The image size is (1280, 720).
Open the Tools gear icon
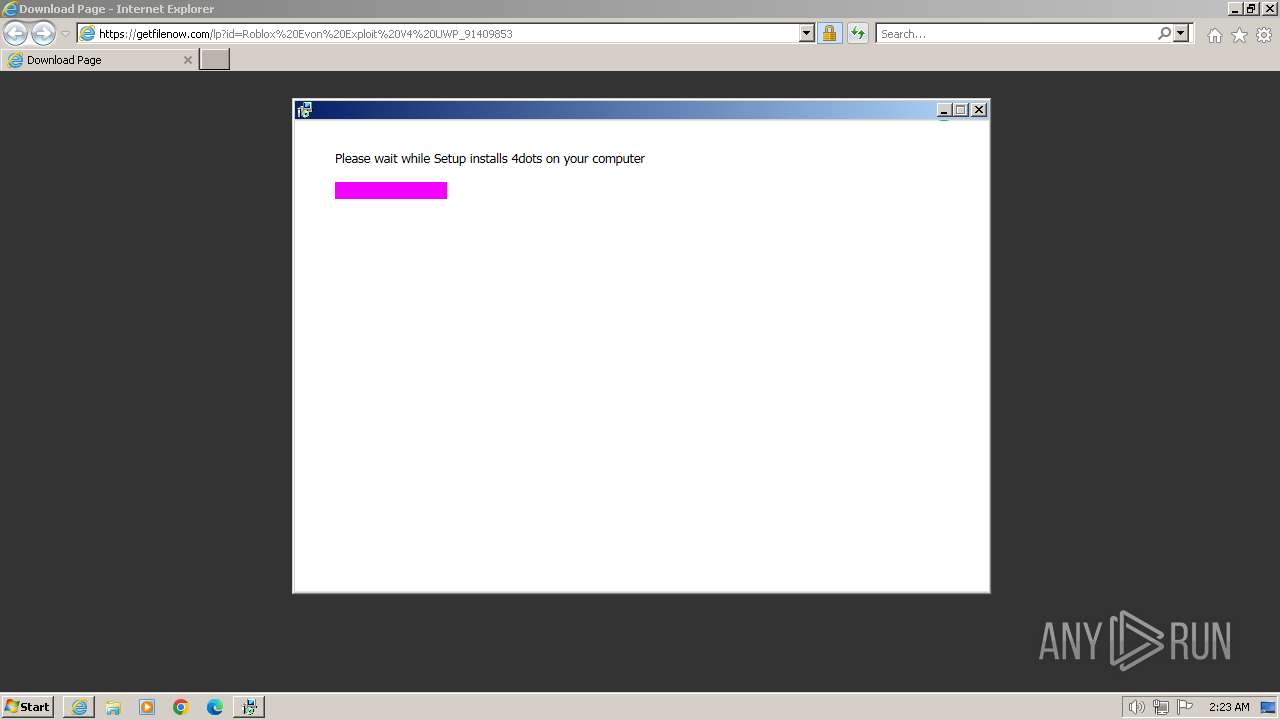(1264, 35)
